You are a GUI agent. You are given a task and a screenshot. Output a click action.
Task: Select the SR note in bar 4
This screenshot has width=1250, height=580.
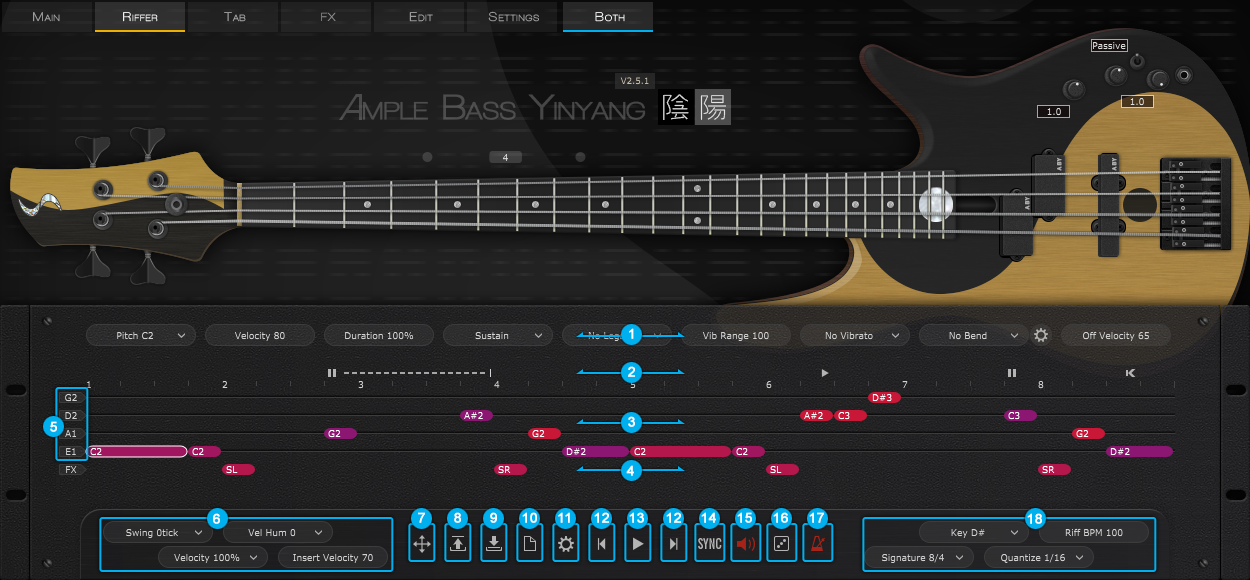coord(511,470)
